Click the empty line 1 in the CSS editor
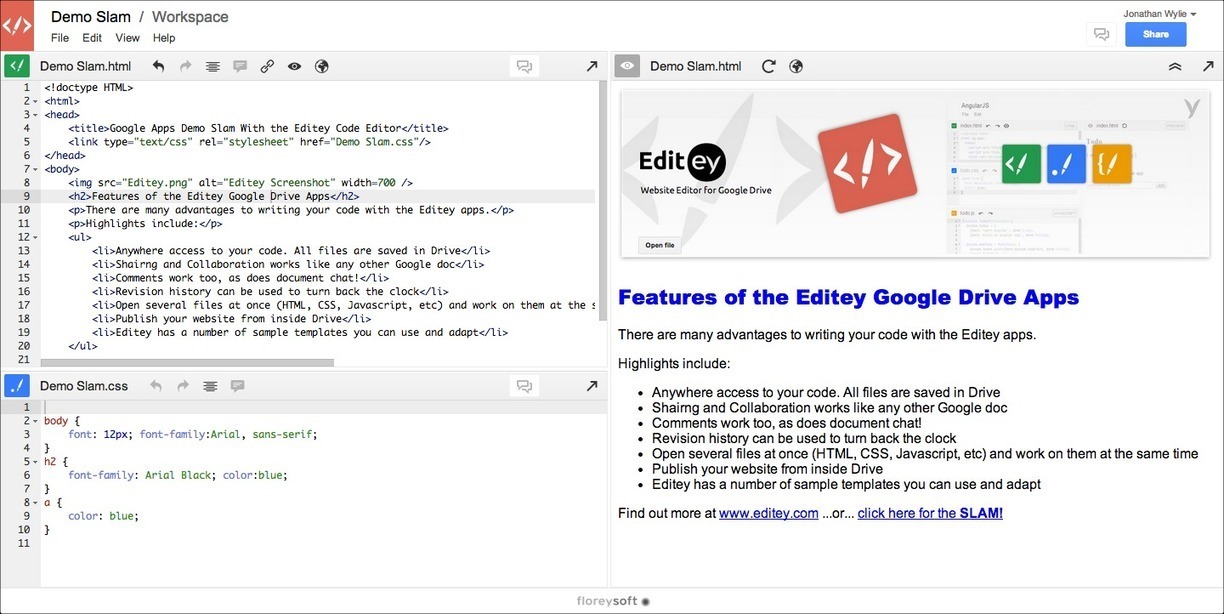1224x614 pixels. coord(324,407)
